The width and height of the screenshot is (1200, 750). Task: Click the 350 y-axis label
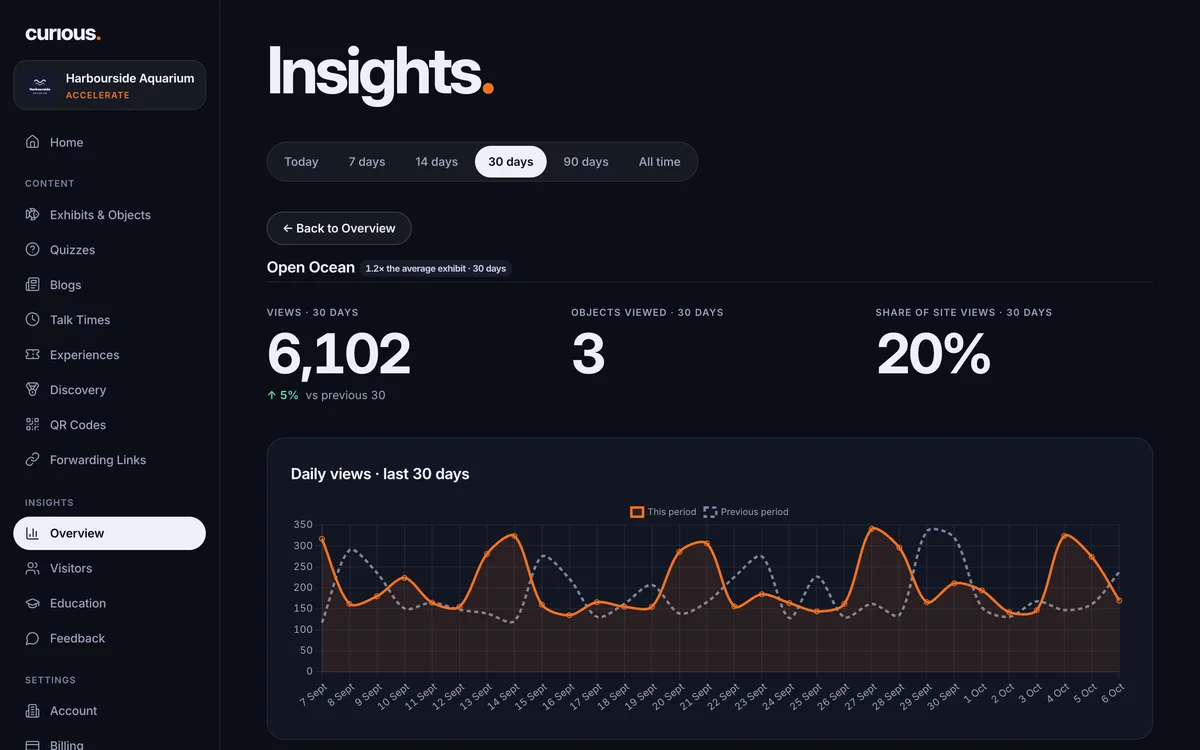coord(303,525)
